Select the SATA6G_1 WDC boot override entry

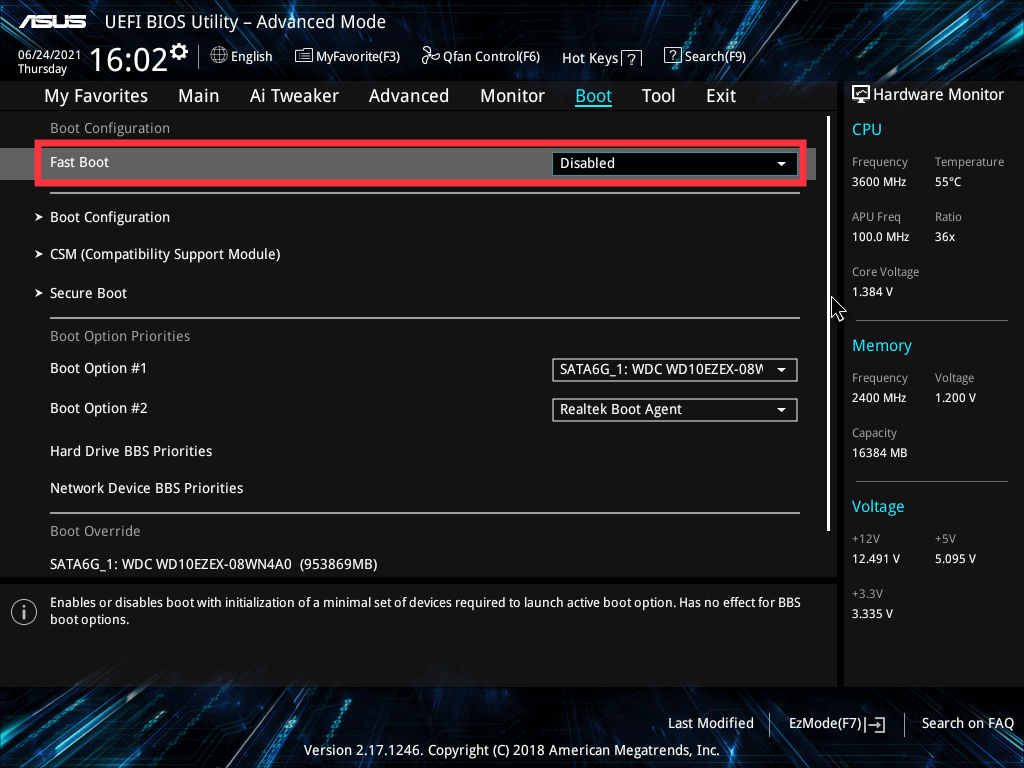213,564
